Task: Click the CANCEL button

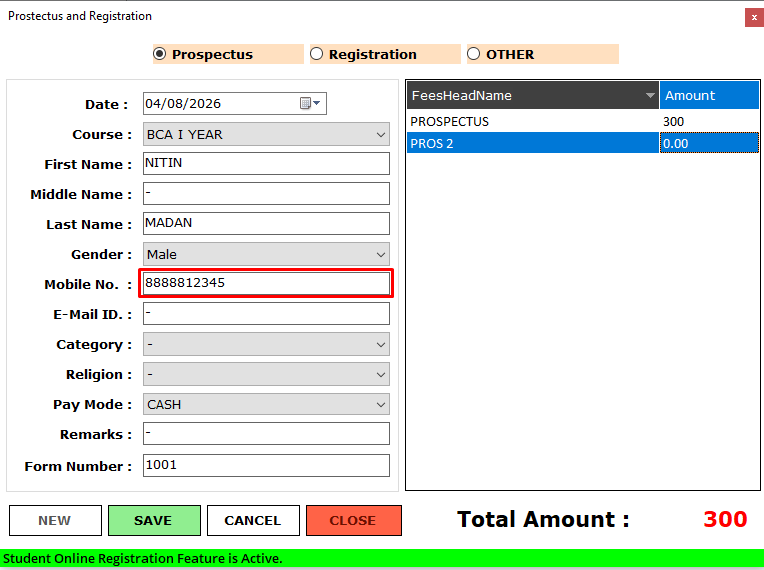Action: [x=253, y=520]
